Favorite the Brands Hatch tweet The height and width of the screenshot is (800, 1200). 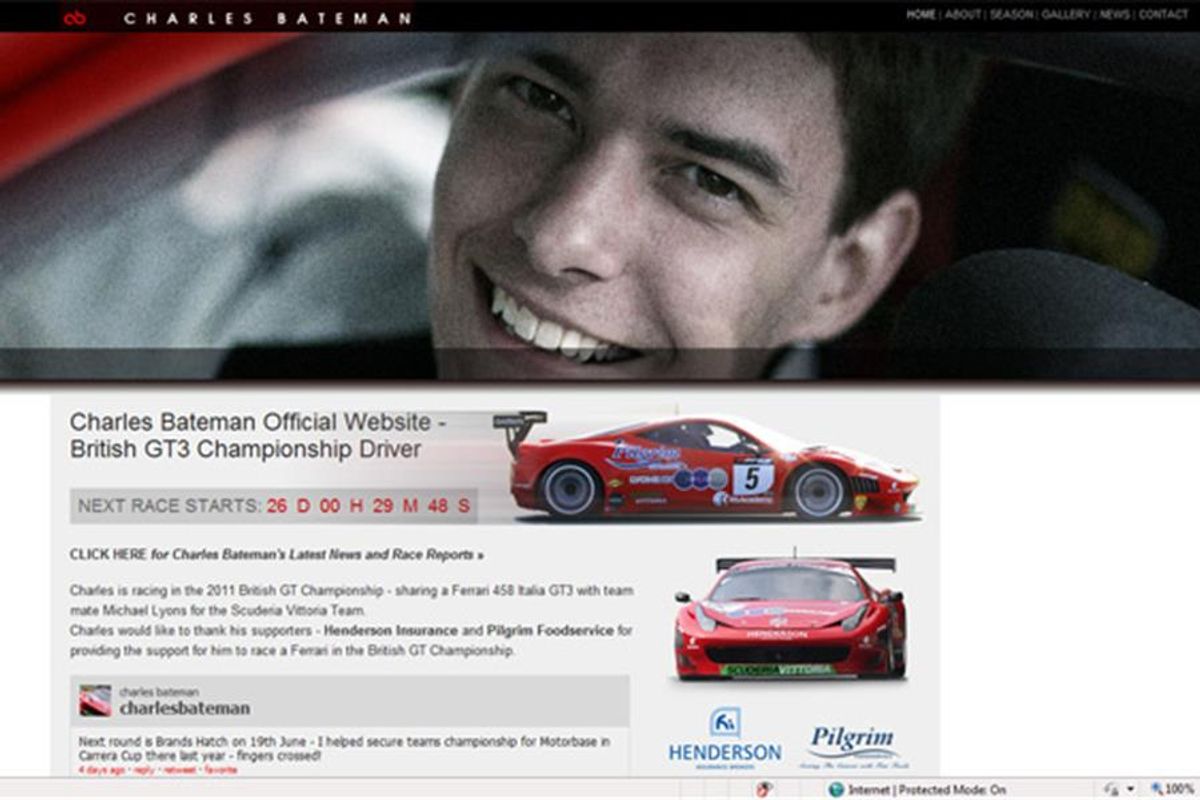coord(218,770)
